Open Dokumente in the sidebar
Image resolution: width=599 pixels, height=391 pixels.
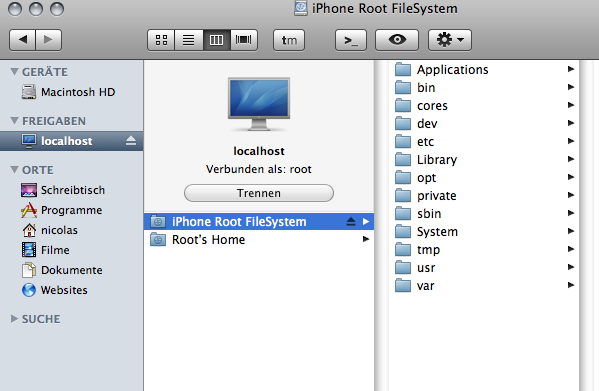pos(71,270)
